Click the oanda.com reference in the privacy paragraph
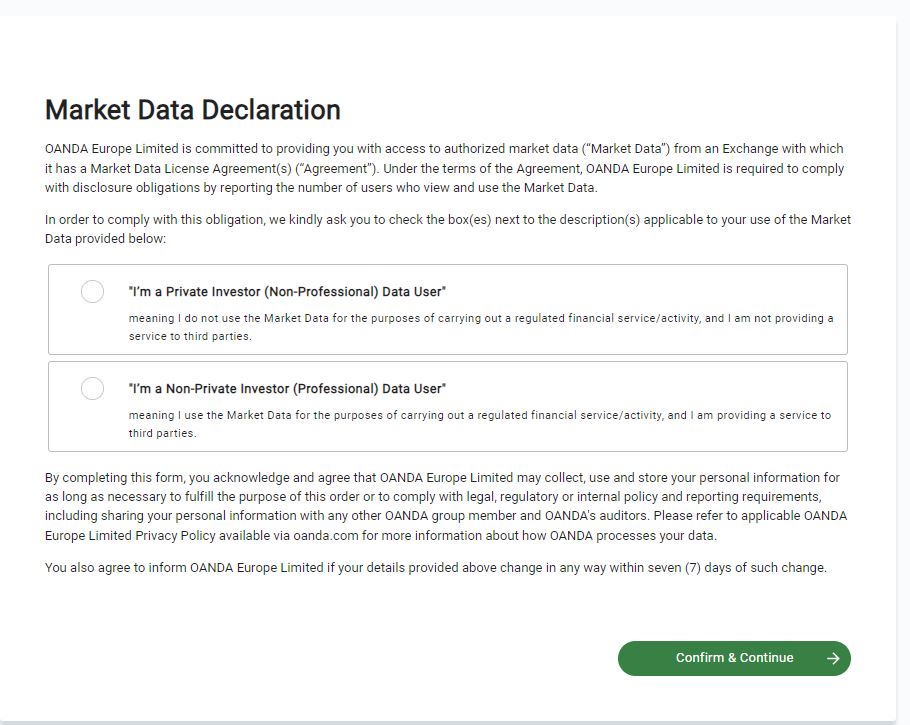 323,535
